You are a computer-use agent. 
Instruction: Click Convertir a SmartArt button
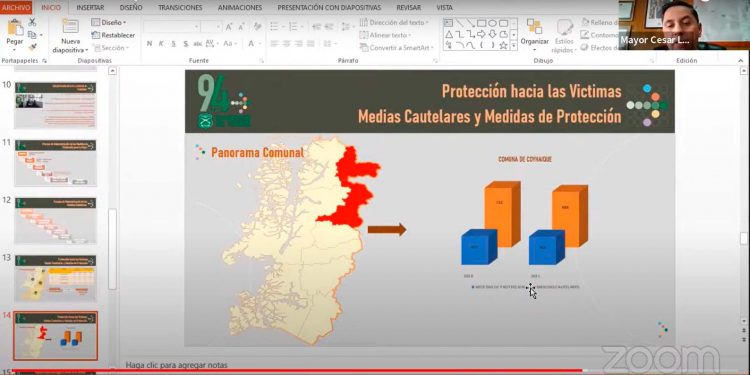pos(397,48)
